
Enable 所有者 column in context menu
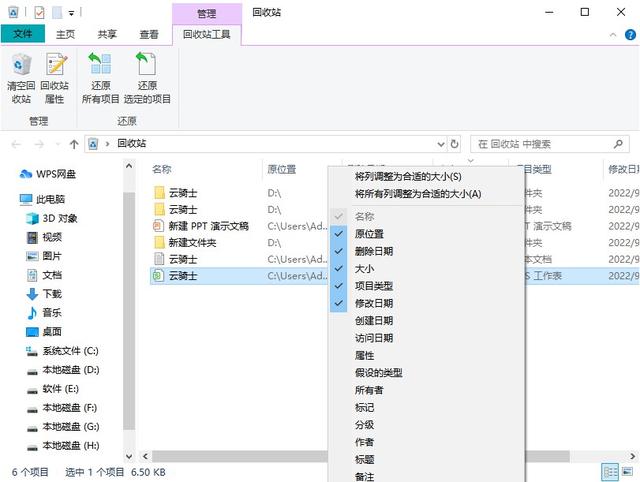click(x=427, y=390)
